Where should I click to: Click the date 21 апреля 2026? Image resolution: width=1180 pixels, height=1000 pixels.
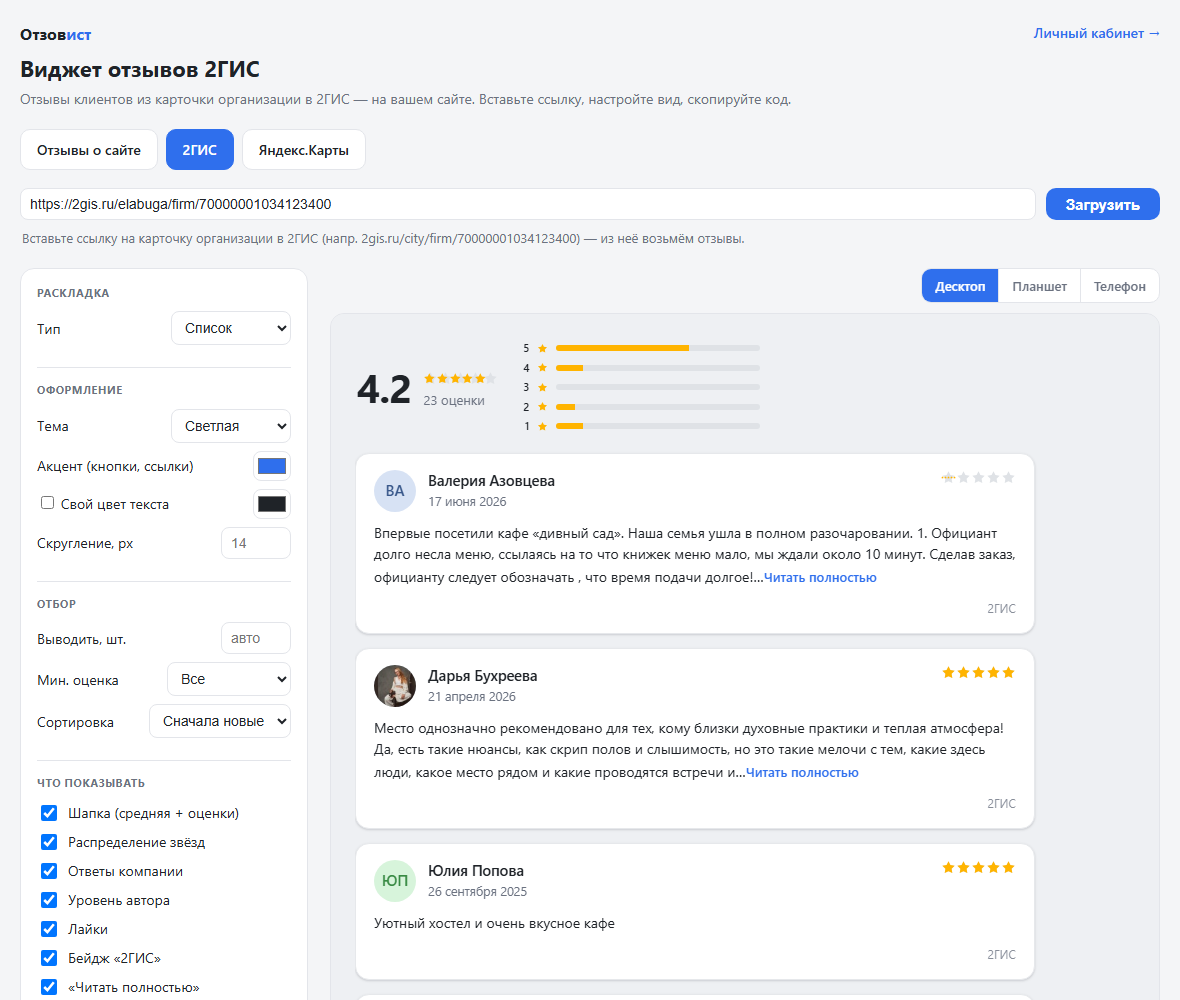pos(472,696)
